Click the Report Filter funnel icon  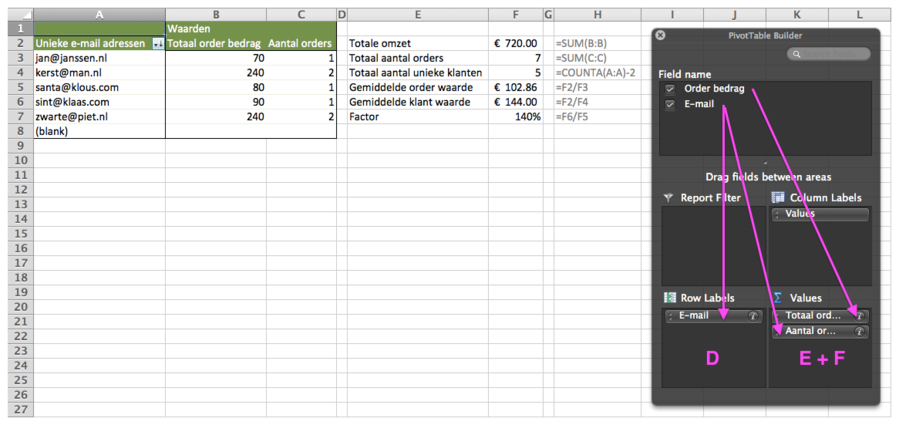point(669,198)
